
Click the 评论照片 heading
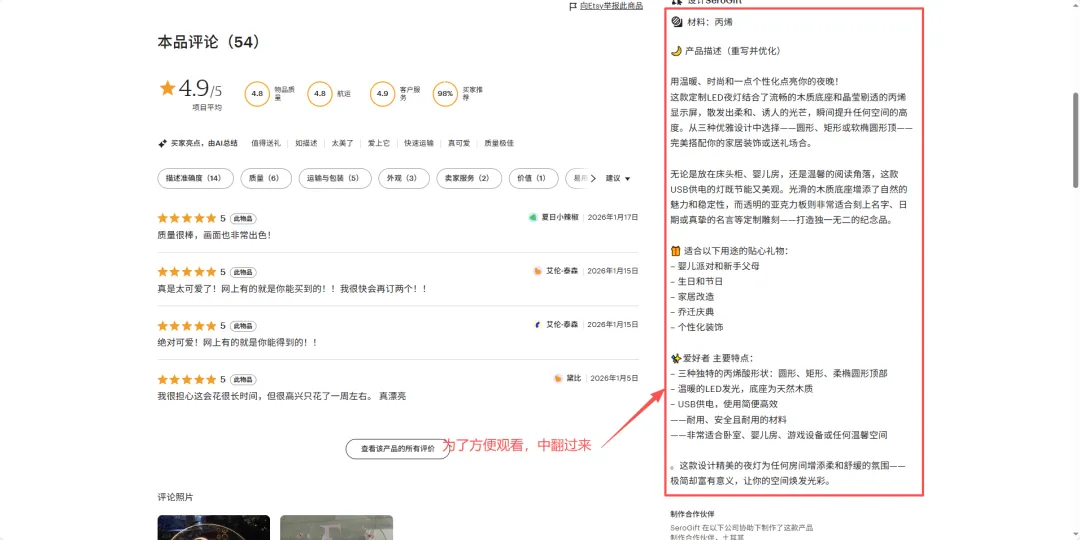click(176, 497)
